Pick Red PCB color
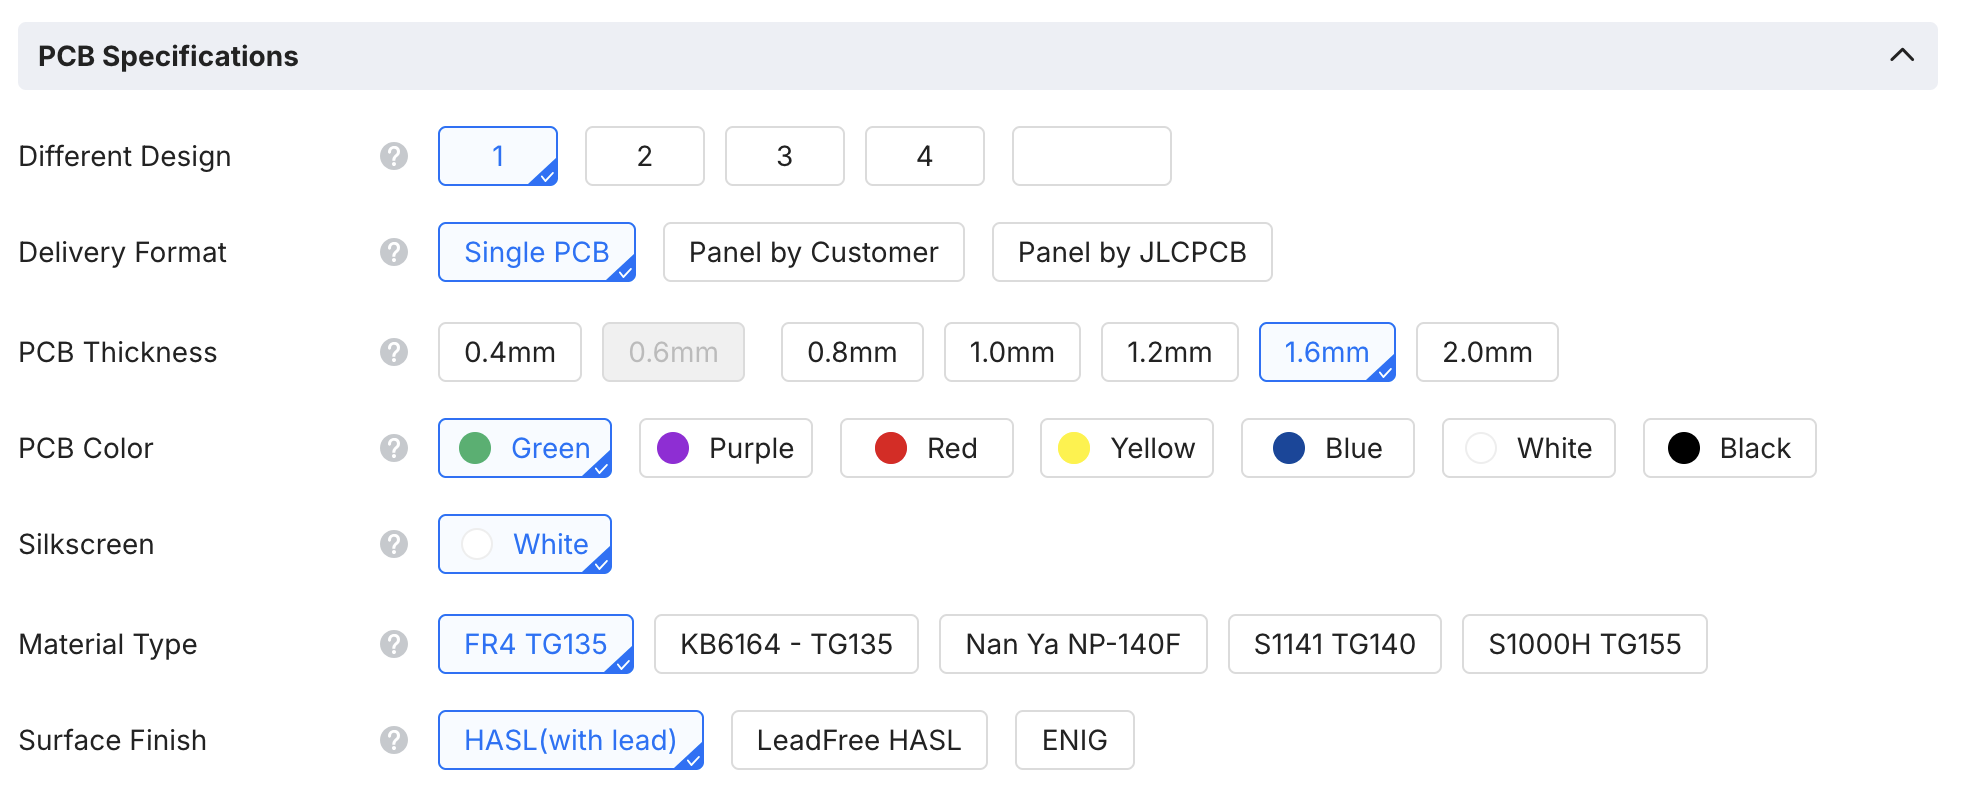The height and width of the screenshot is (796, 1968). (927, 448)
